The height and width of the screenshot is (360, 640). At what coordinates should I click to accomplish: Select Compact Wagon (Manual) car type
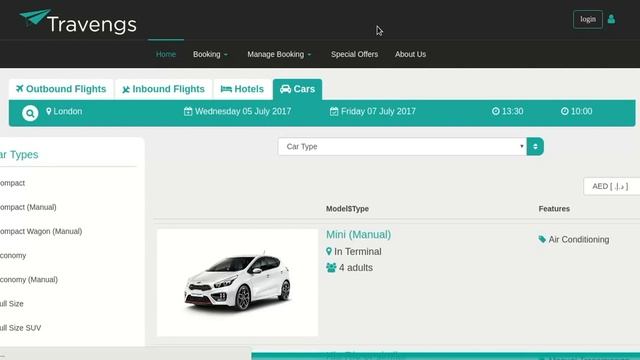[41, 231]
